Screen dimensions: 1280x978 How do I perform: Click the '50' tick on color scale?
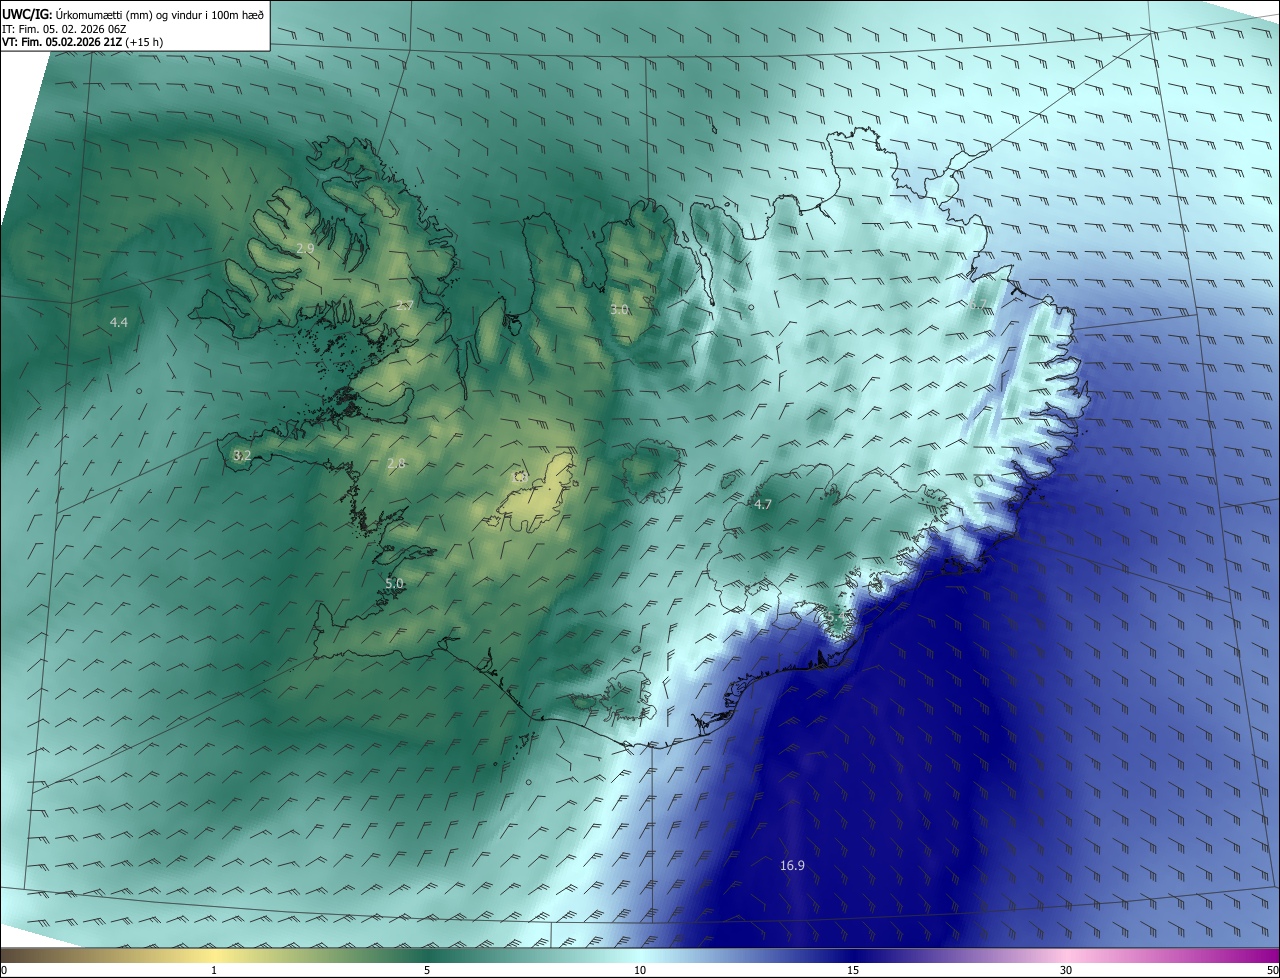tap(1272, 970)
